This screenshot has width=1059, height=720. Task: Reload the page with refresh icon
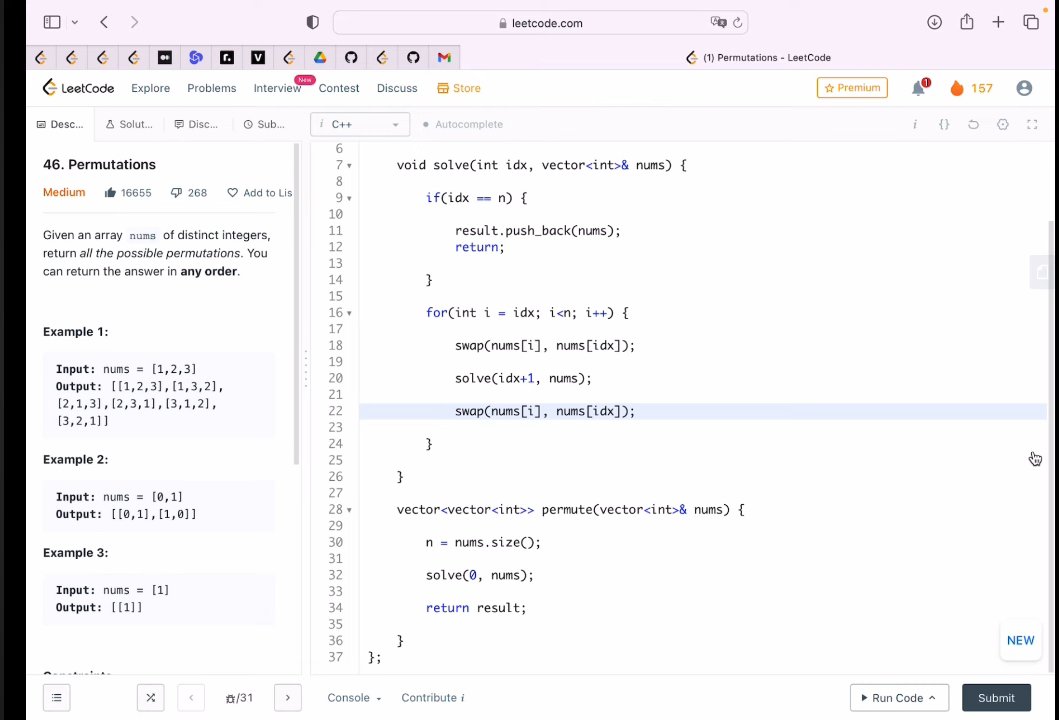(738, 22)
